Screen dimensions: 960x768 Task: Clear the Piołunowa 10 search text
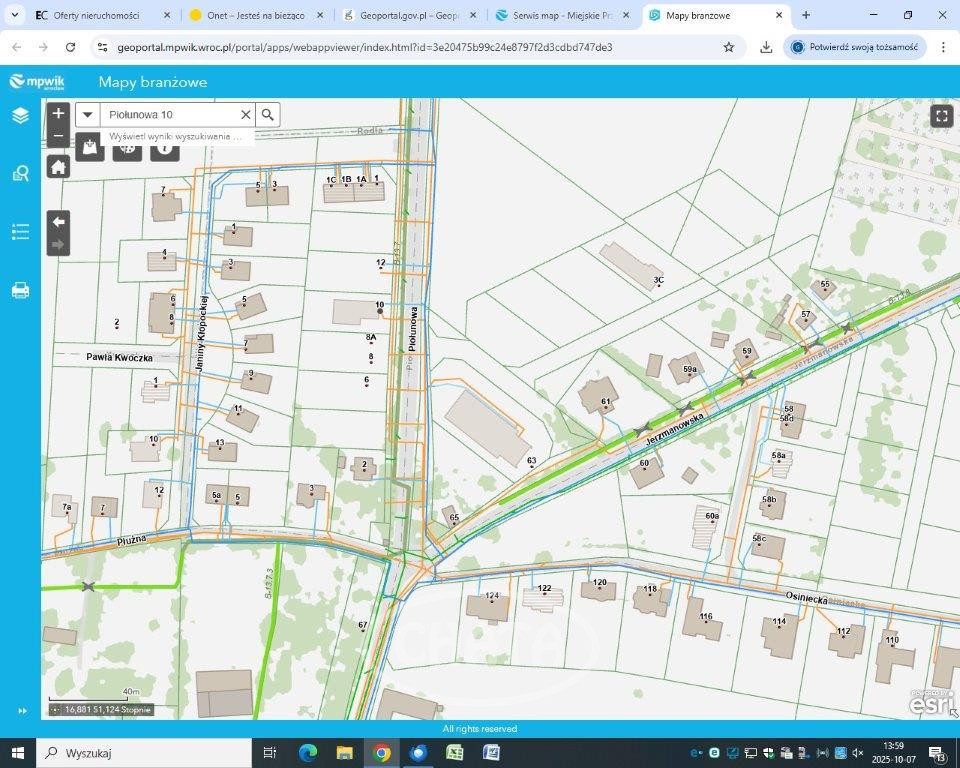pos(245,115)
